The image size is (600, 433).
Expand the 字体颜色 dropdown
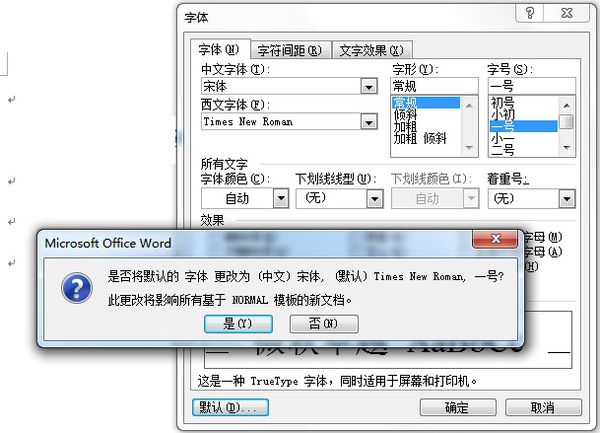coord(281,199)
